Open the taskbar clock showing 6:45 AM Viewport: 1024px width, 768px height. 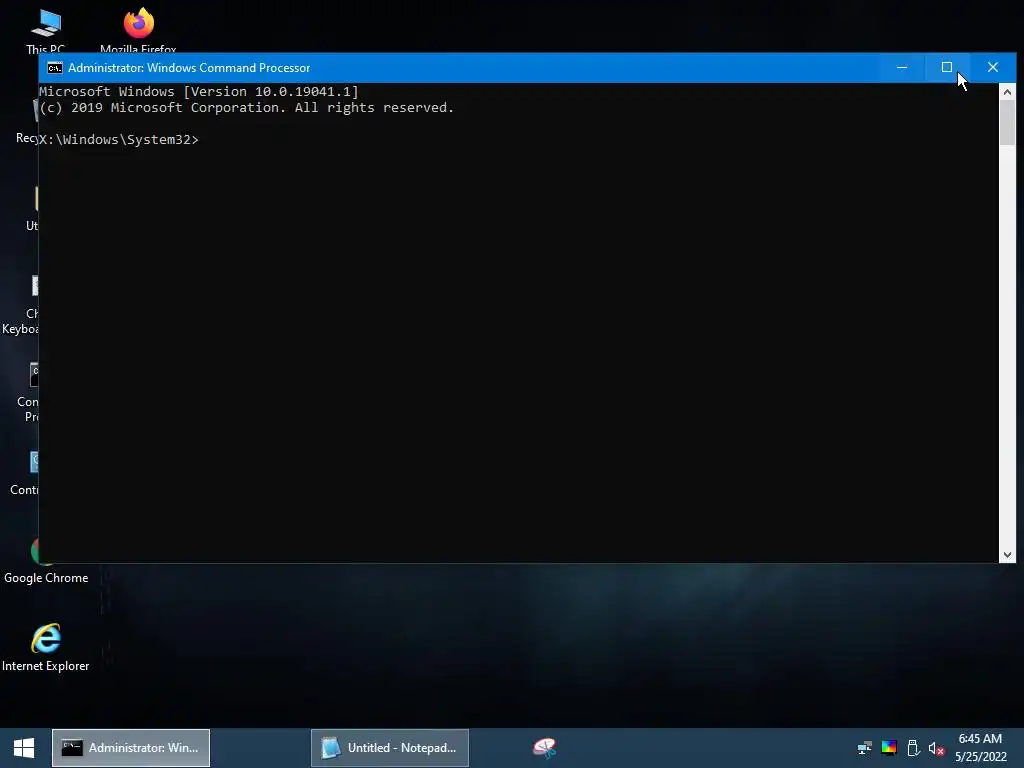pyautogui.click(x=980, y=748)
